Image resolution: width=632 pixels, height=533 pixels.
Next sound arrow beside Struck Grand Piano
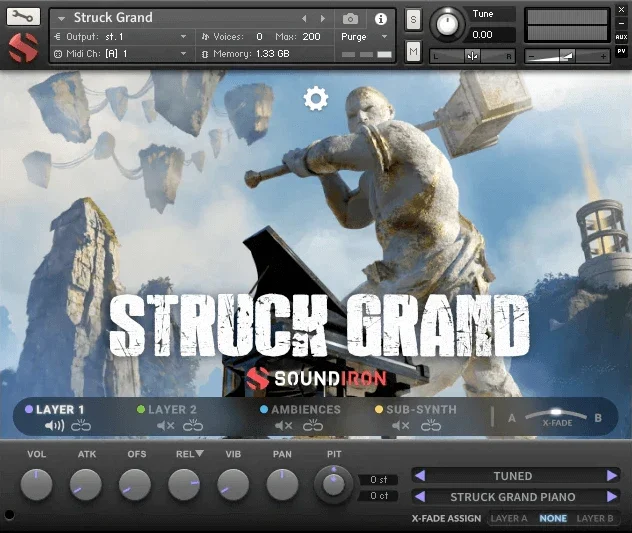612,497
